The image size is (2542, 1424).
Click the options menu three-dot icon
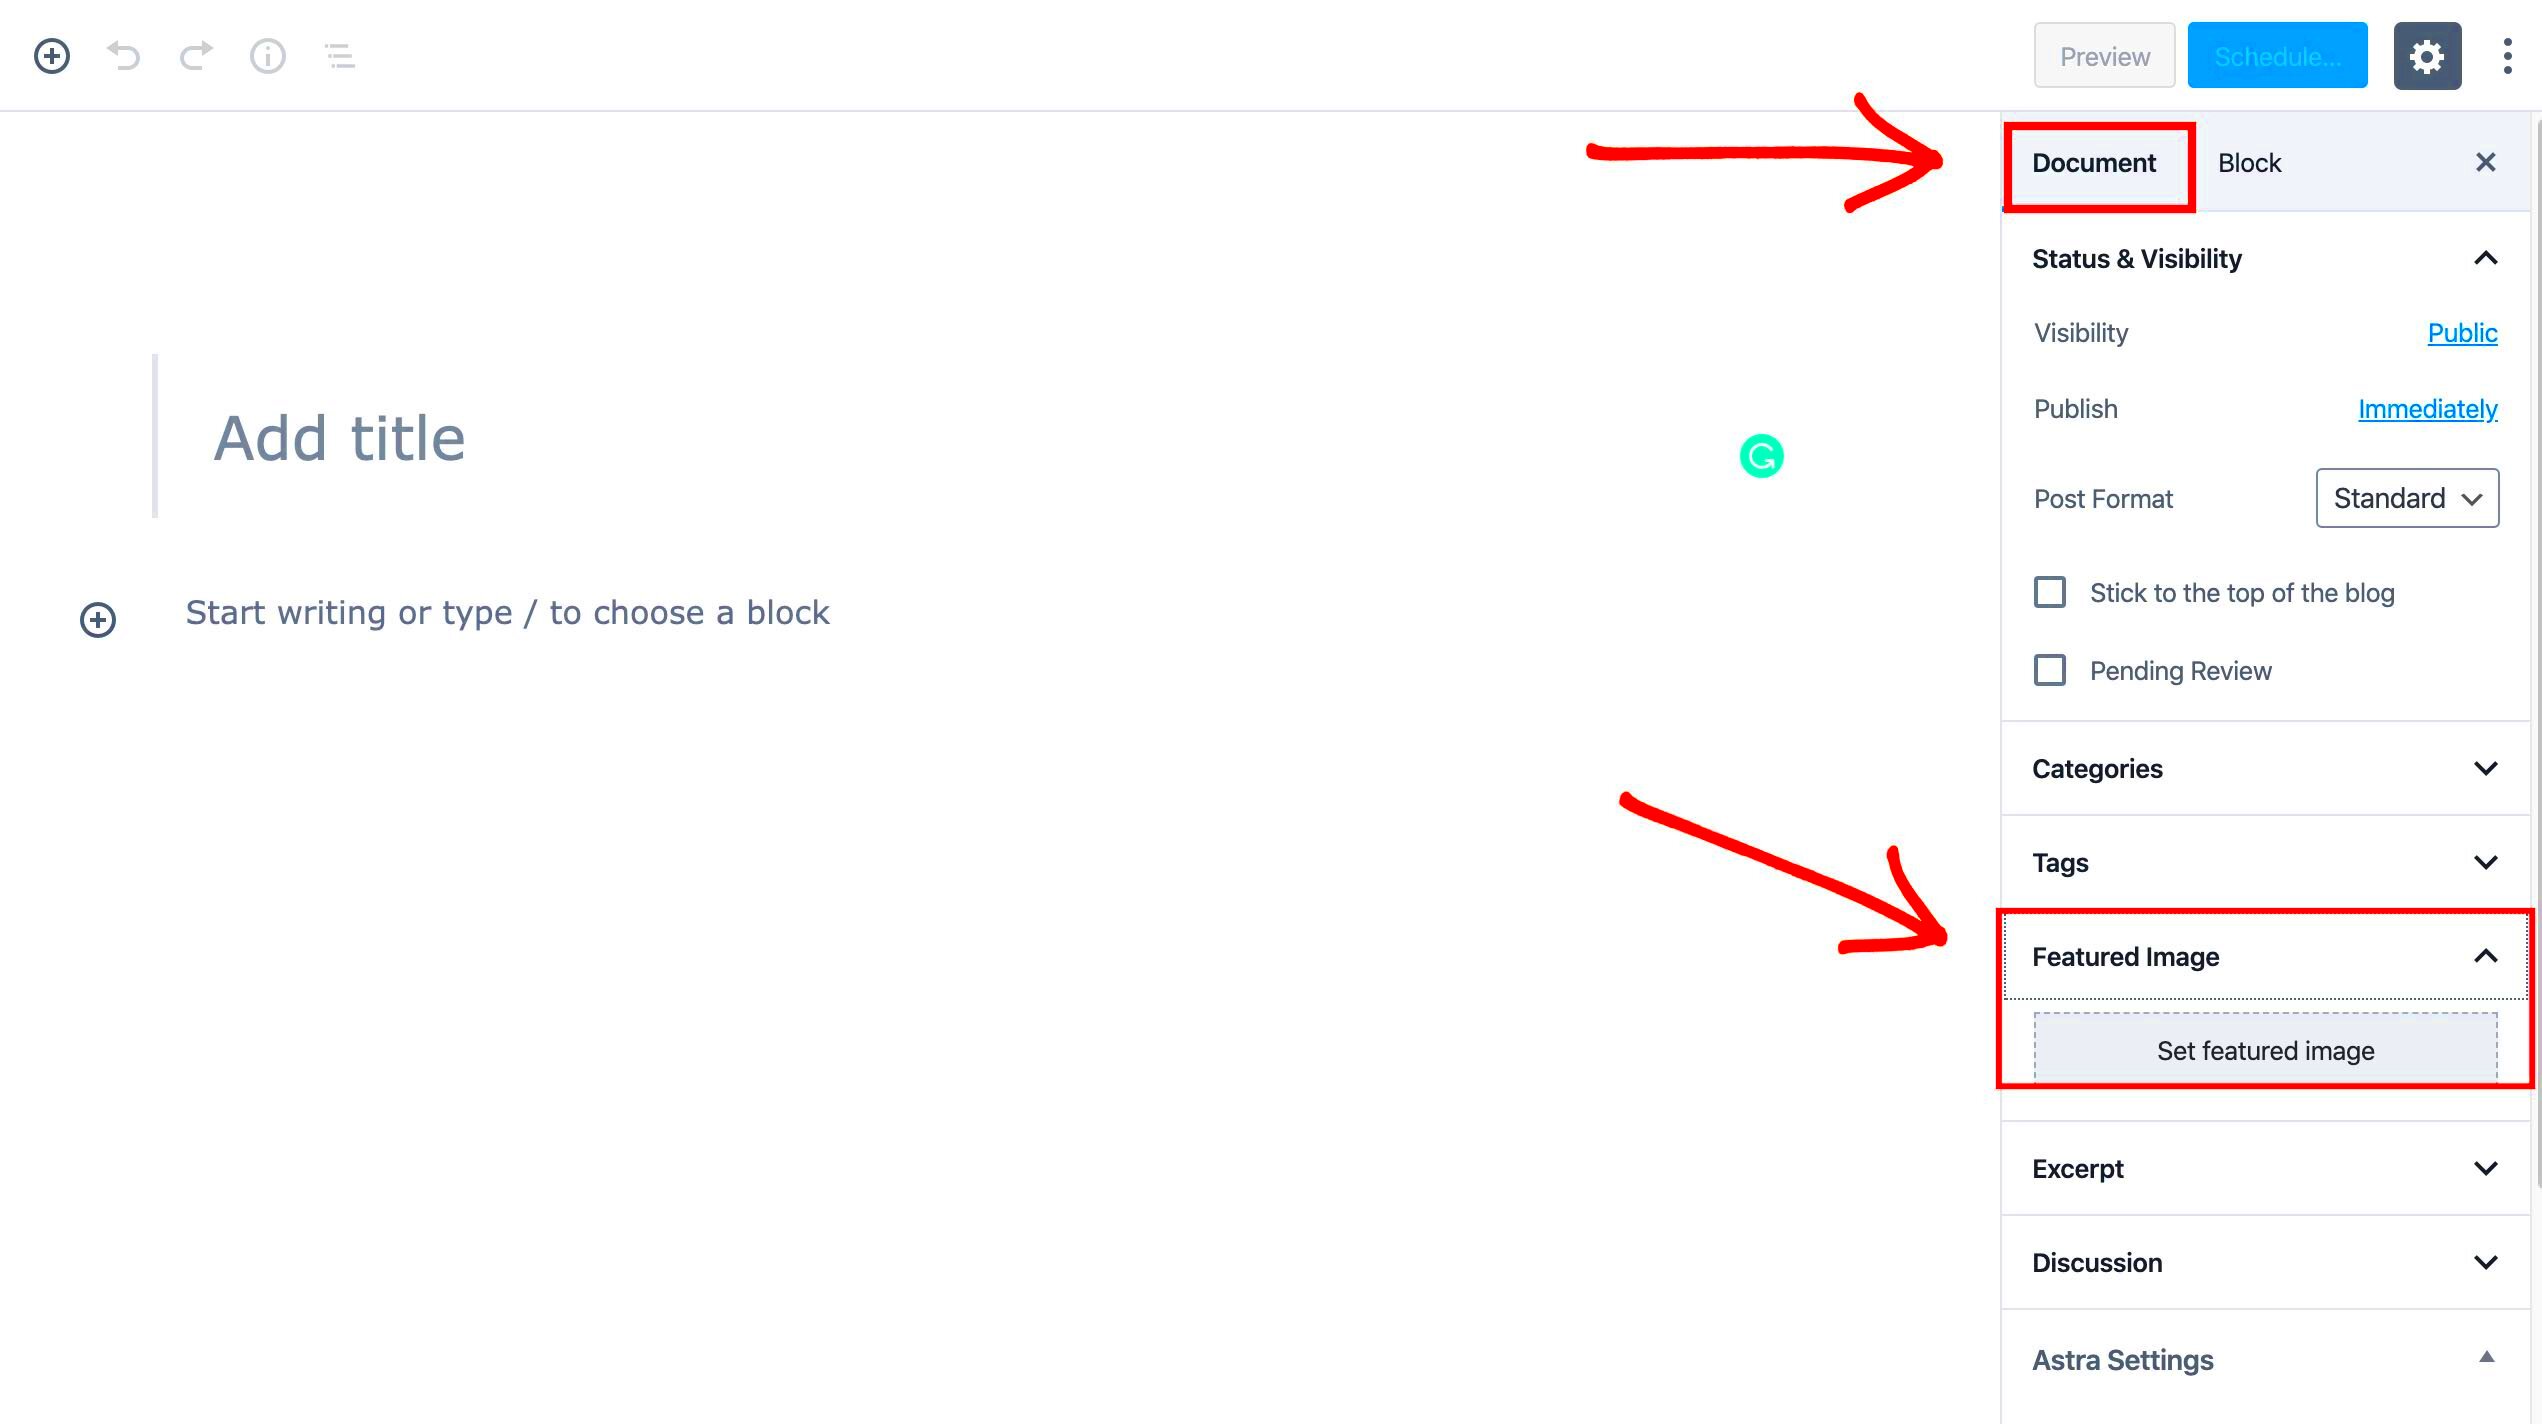[x=2505, y=56]
